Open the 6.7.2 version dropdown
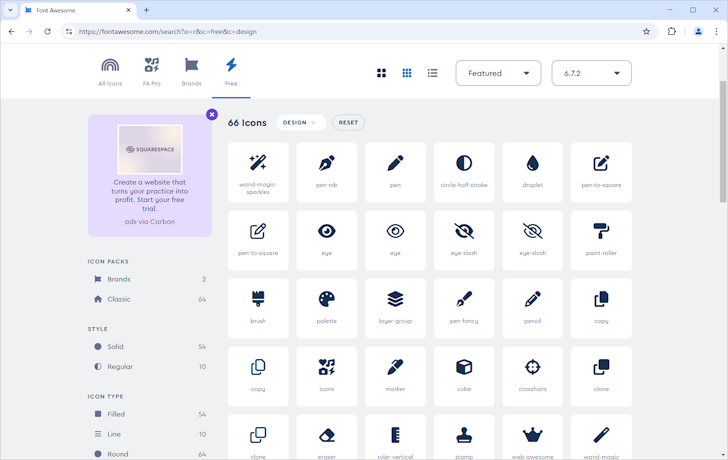Viewport: 728px width, 460px height. [591, 73]
